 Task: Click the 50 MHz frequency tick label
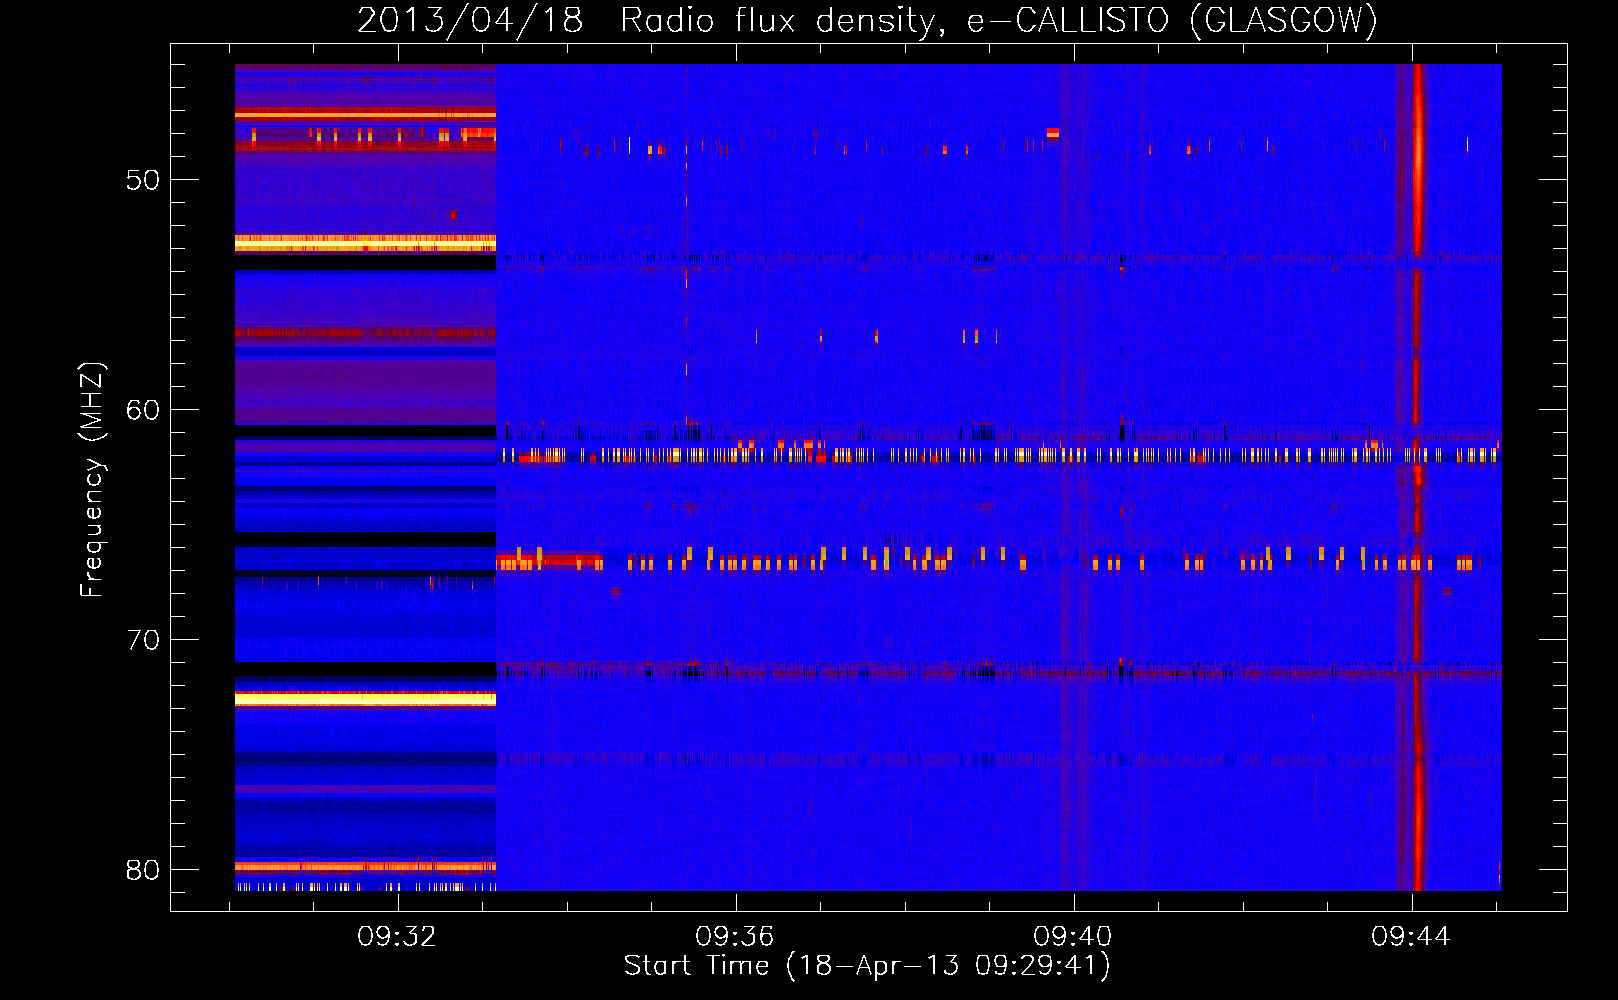pyautogui.click(x=143, y=180)
